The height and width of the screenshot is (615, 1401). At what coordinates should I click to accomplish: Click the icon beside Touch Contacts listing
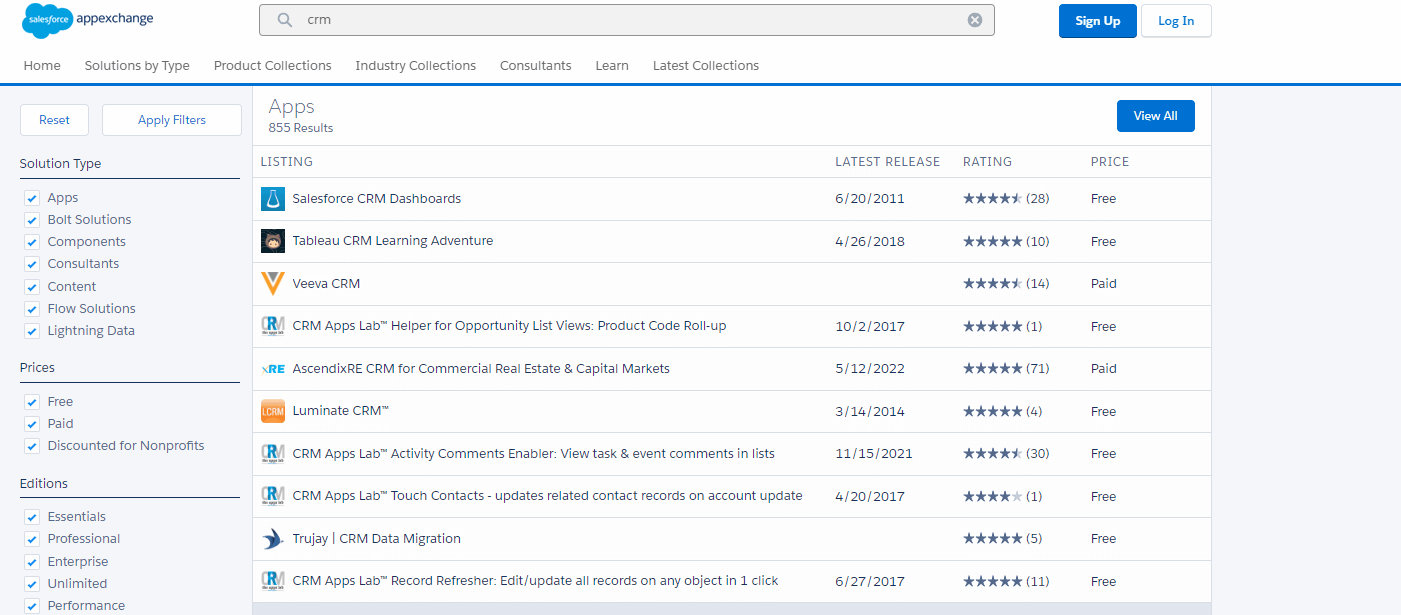click(x=273, y=496)
